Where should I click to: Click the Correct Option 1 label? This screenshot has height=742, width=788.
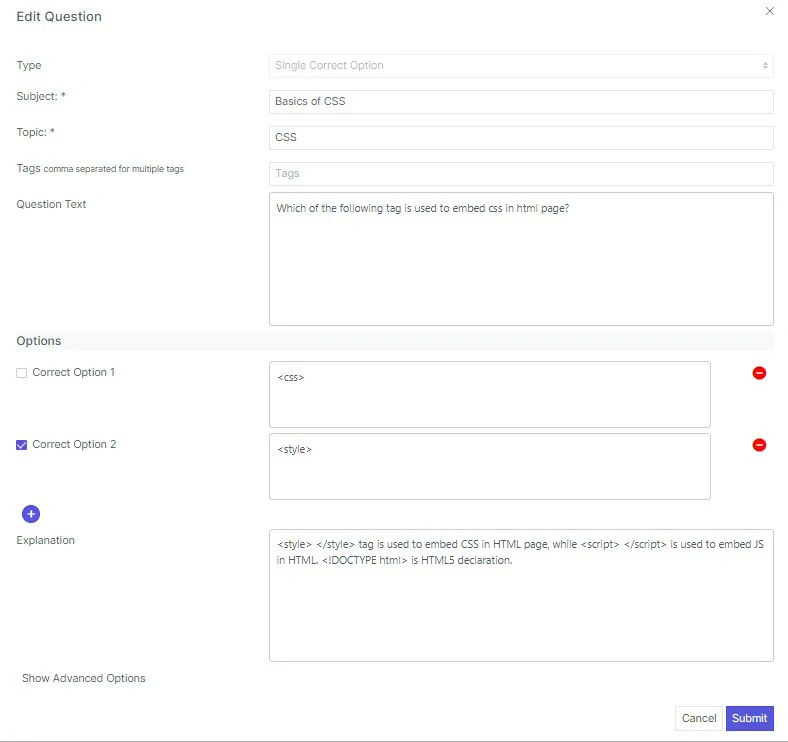[x=73, y=373]
